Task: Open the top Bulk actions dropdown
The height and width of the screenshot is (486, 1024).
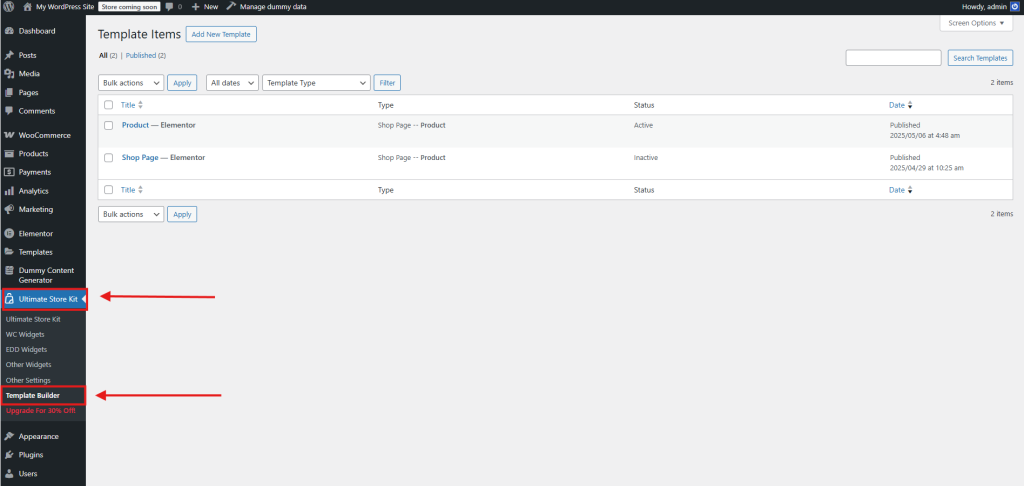Action: [131, 83]
